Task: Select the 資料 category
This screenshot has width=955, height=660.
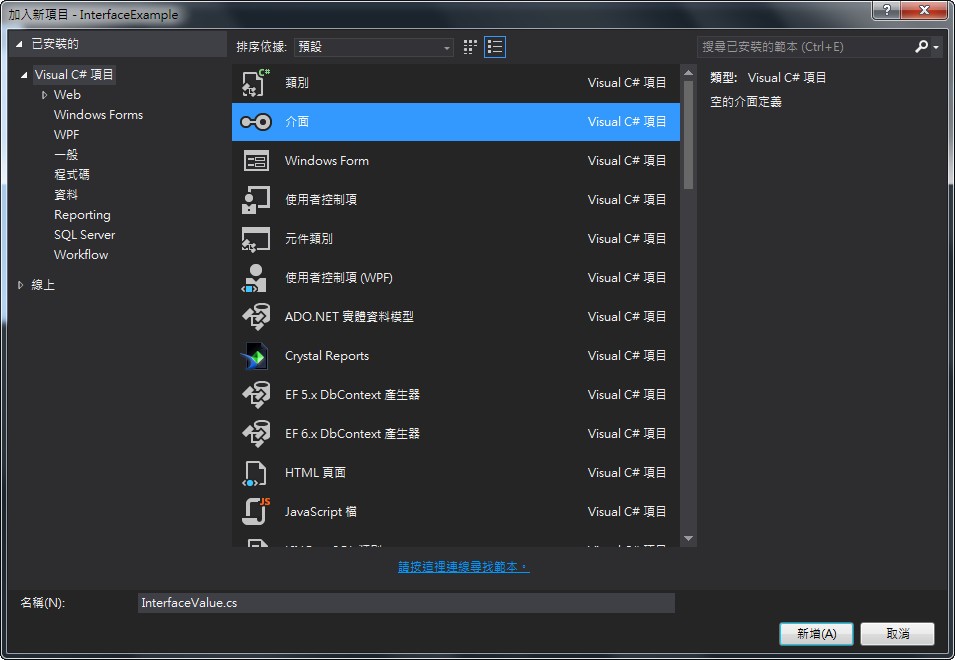Action: click(x=66, y=195)
